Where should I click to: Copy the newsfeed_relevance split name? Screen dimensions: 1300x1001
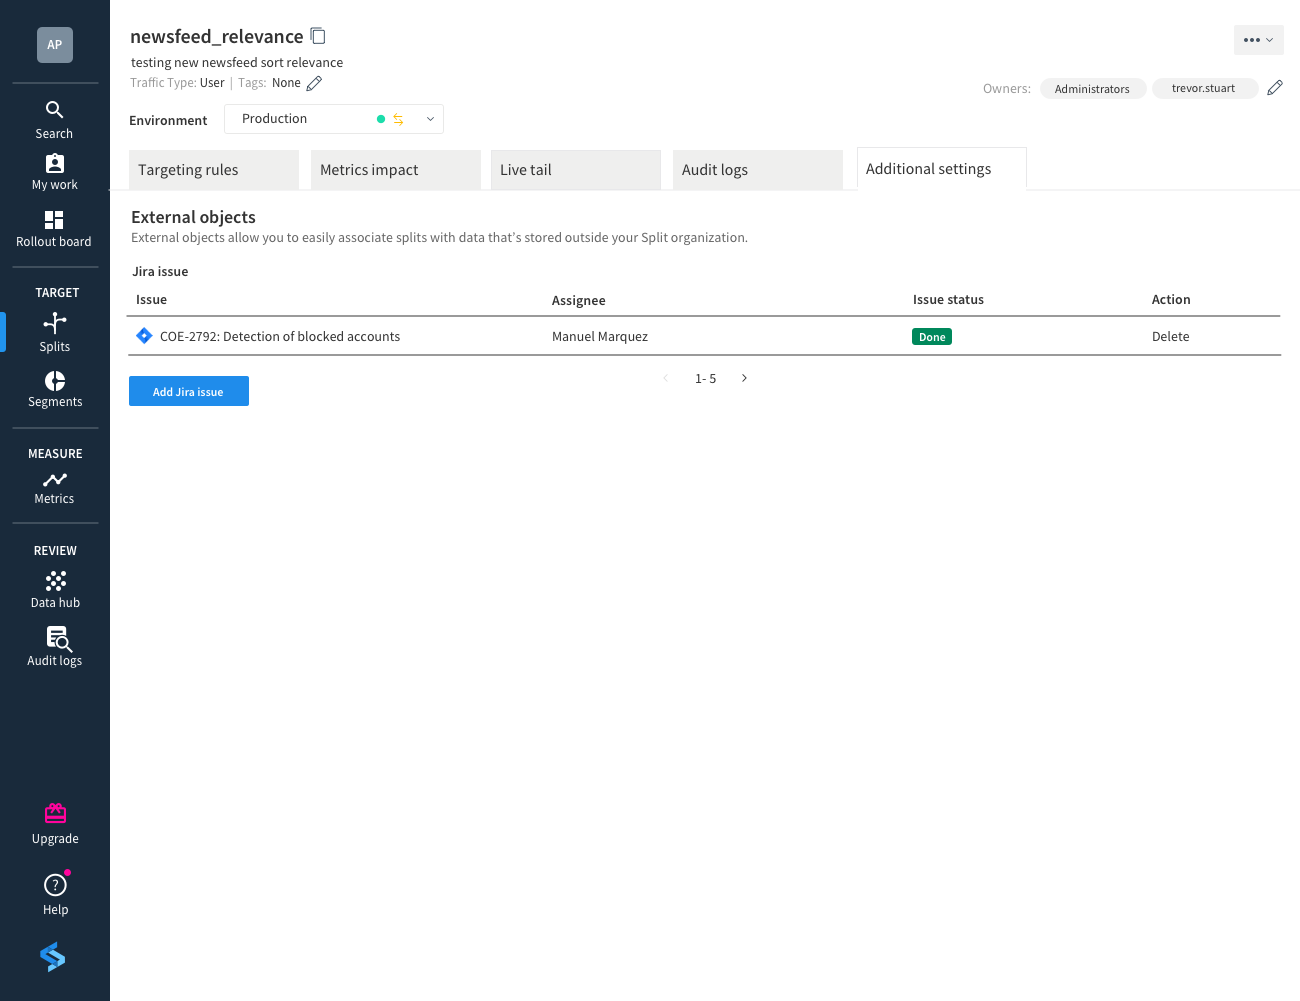click(318, 35)
